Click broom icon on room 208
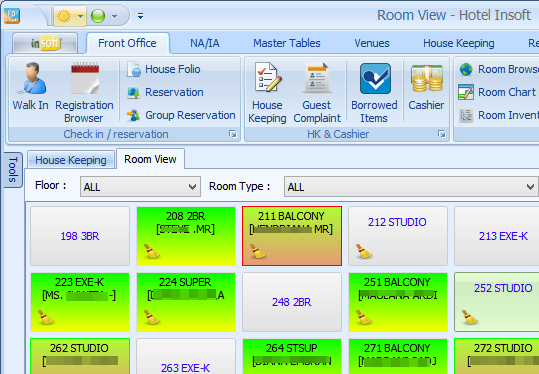This screenshot has width=539, height=374. (x=152, y=252)
